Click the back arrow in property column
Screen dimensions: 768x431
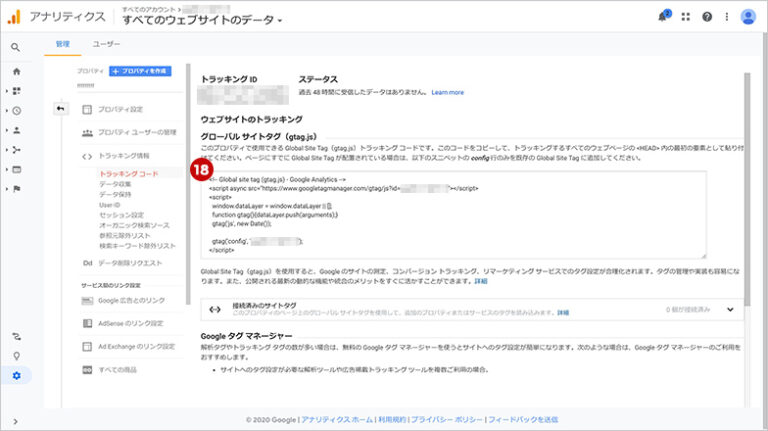[60, 108]
